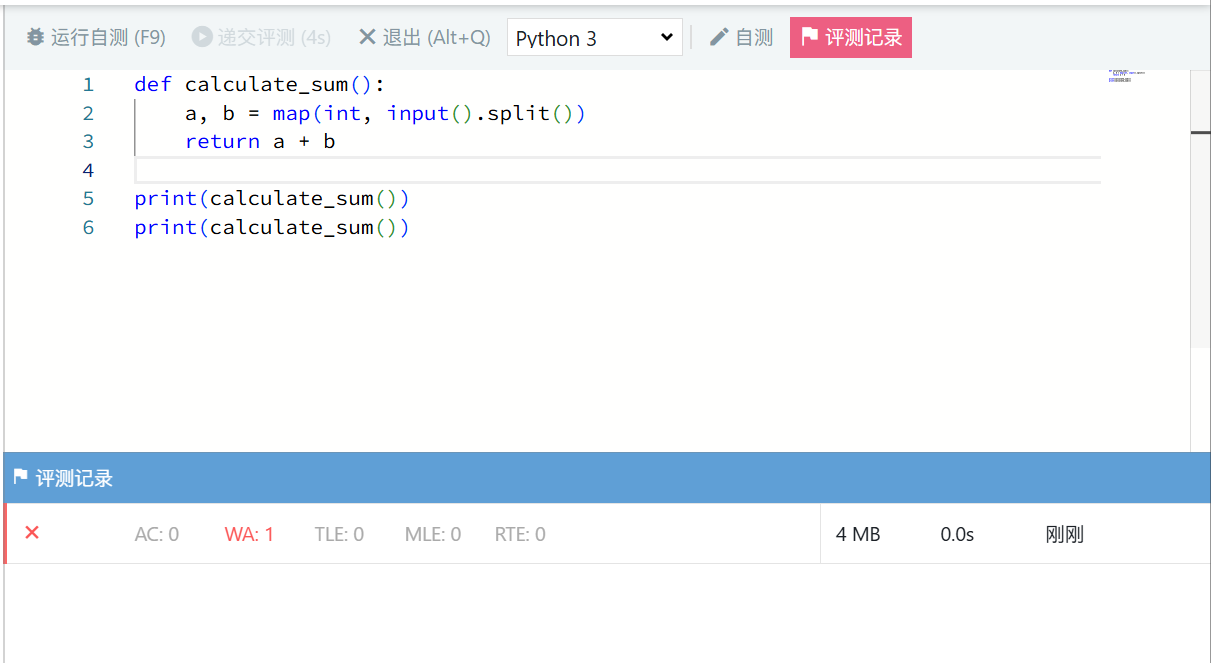The image size is (1211, 663).
Task: Click the MLE: 0 result count
Action: tap(433, 534)
